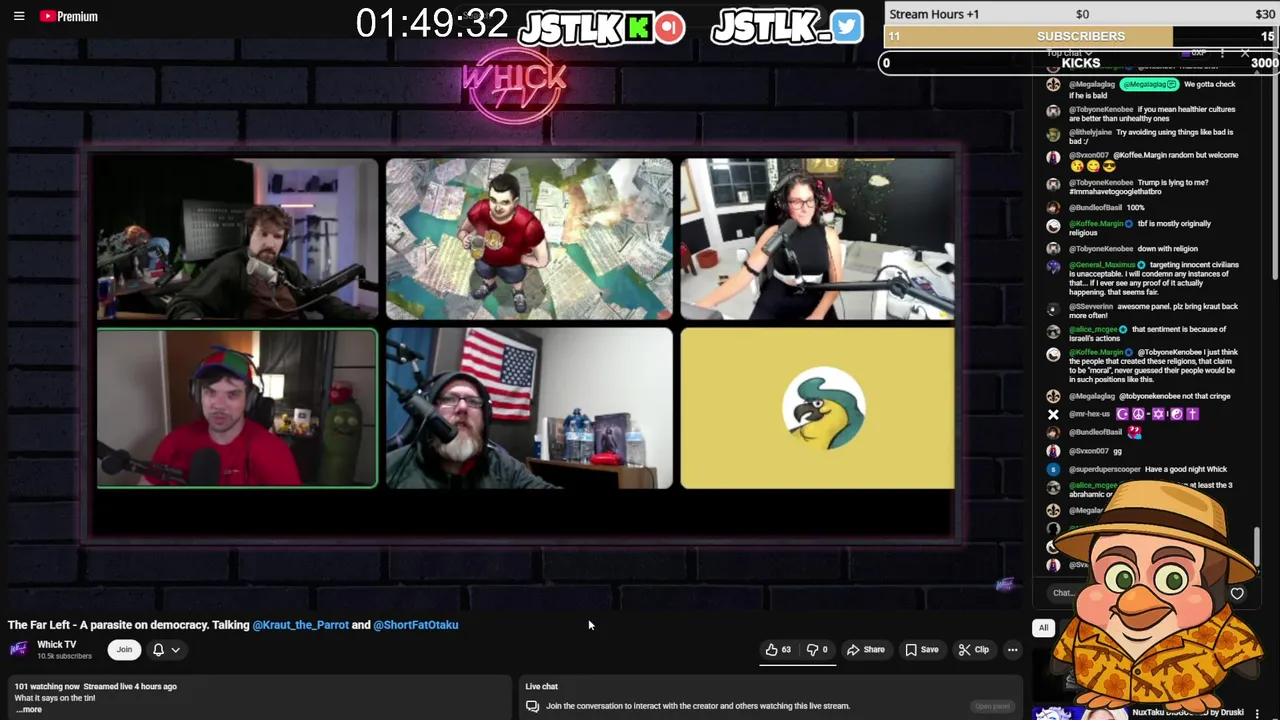
Task: Click the JSTLK Kick K icon
Action: (x=637, y=27)
